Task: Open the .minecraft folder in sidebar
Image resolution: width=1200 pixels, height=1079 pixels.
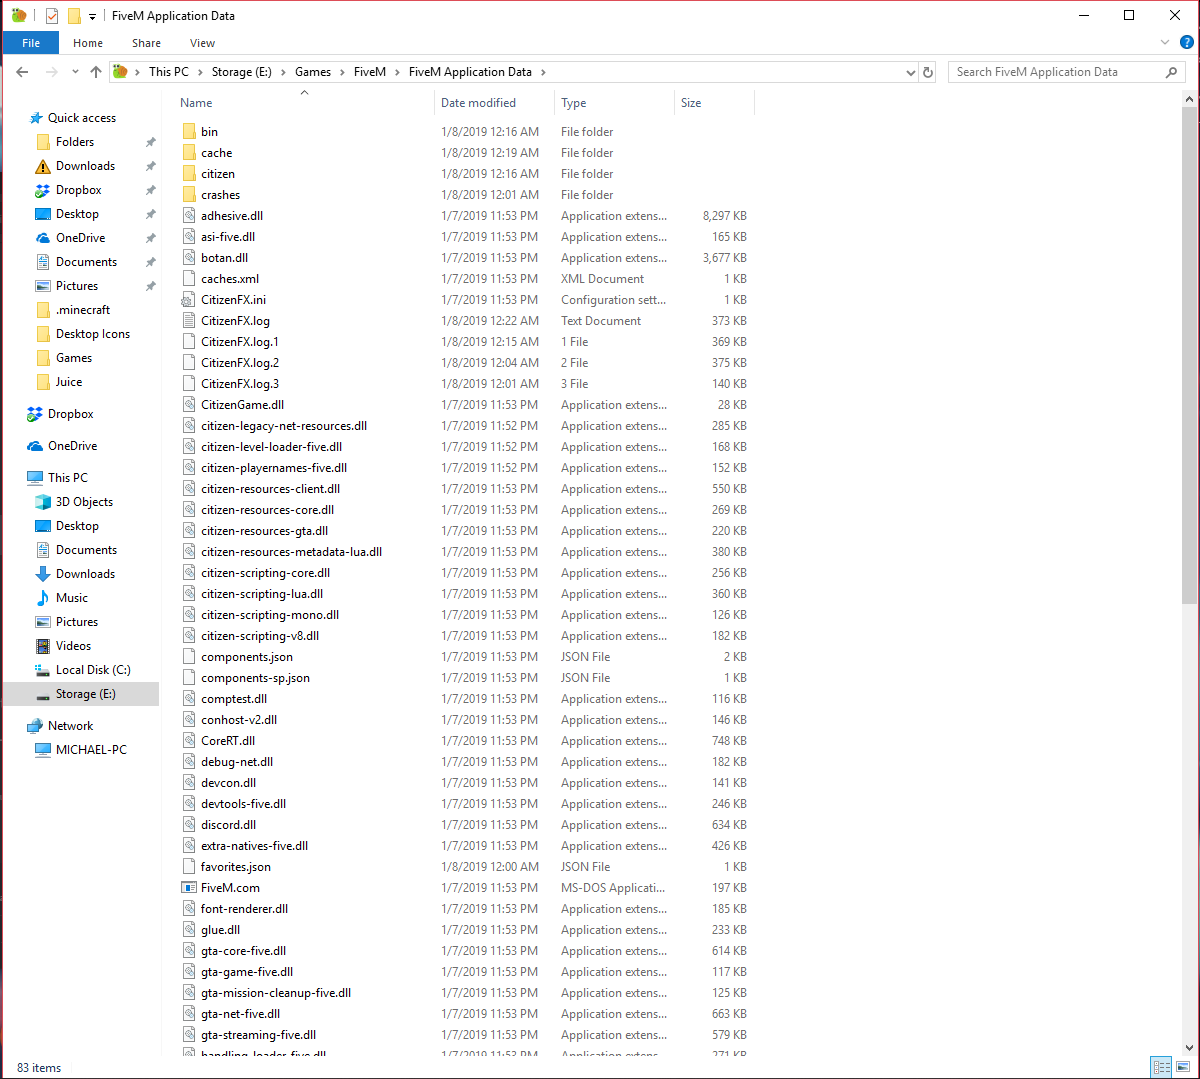Action: pyautogui.click(x=83, y=310)
